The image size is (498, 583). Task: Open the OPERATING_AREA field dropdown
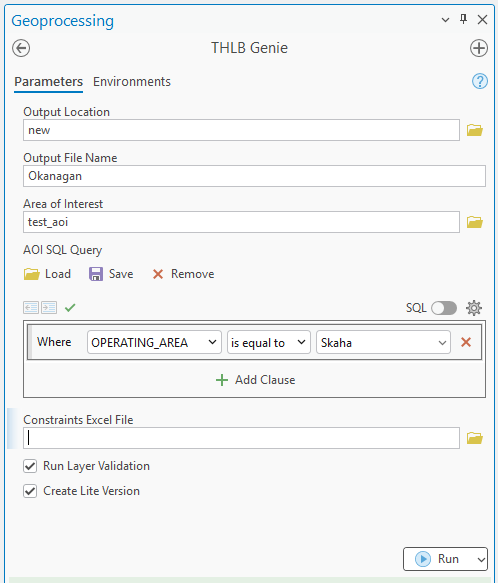(154, 342)
